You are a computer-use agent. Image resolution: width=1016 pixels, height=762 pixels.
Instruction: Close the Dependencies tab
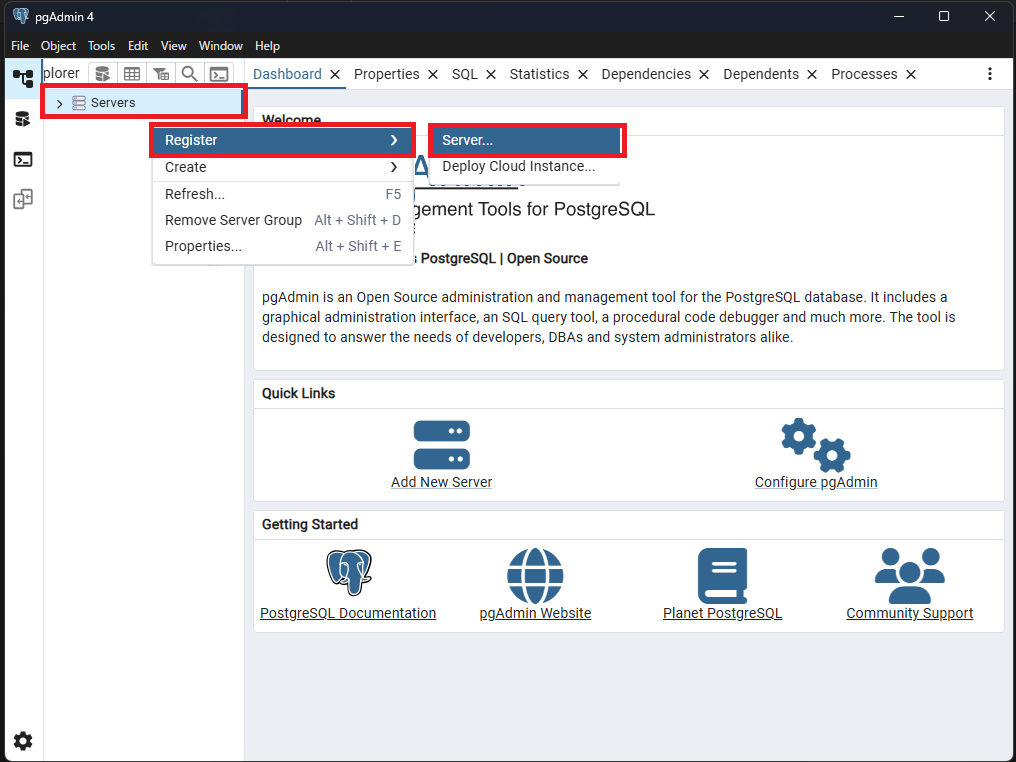pyautogui.click(x=704, y=75)
